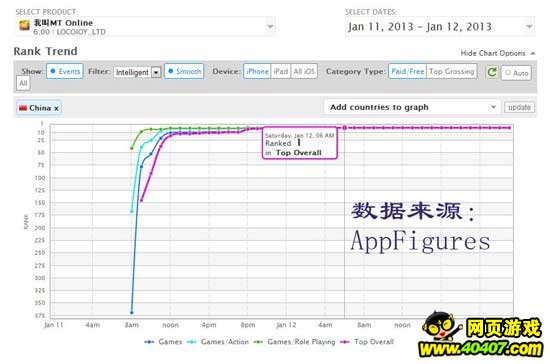Viewport: 550px width, 364px height.
Task: Click the green refresh chart icon
Action: (492, 72)
